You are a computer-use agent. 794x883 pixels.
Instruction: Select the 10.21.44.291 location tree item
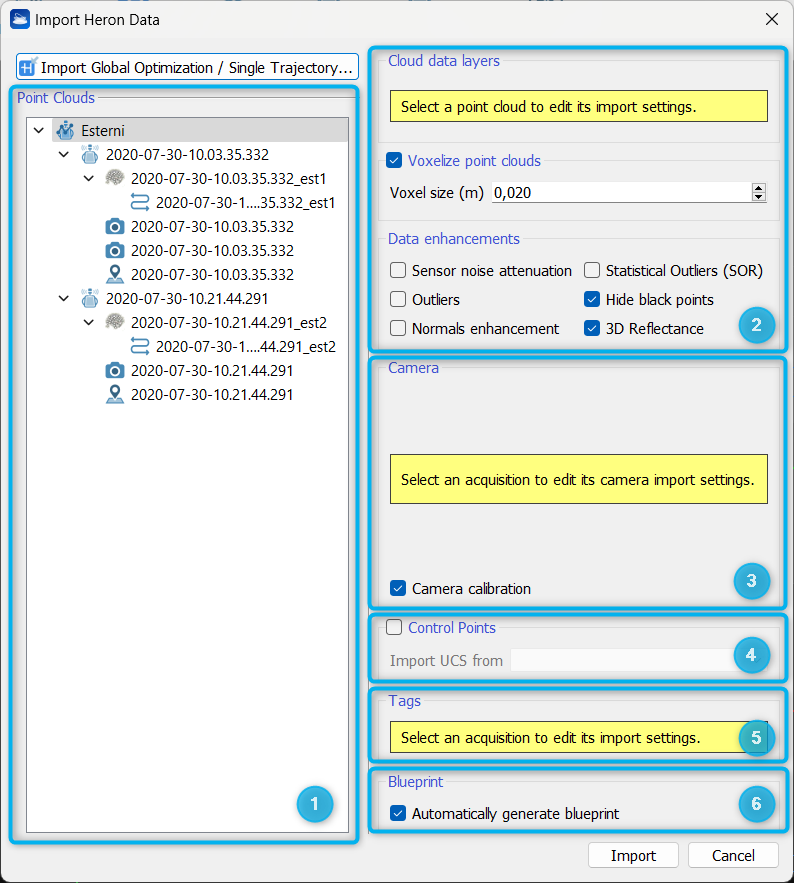(212, 395)
